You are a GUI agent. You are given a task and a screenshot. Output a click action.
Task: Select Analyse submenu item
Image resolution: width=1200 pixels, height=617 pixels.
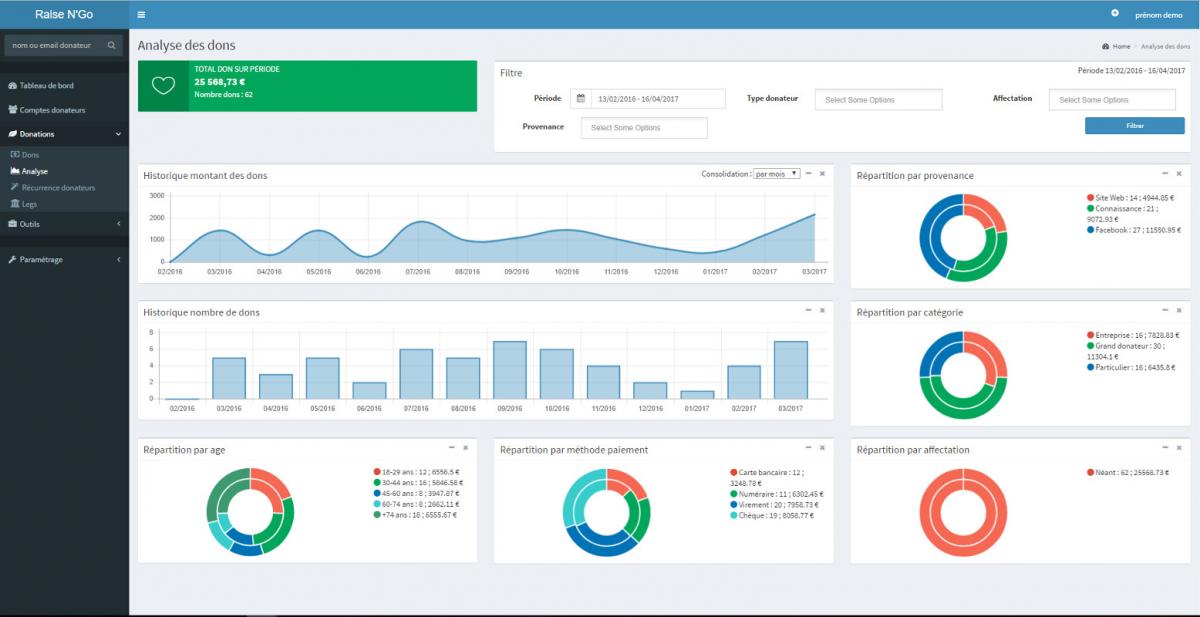click(64, 171)
